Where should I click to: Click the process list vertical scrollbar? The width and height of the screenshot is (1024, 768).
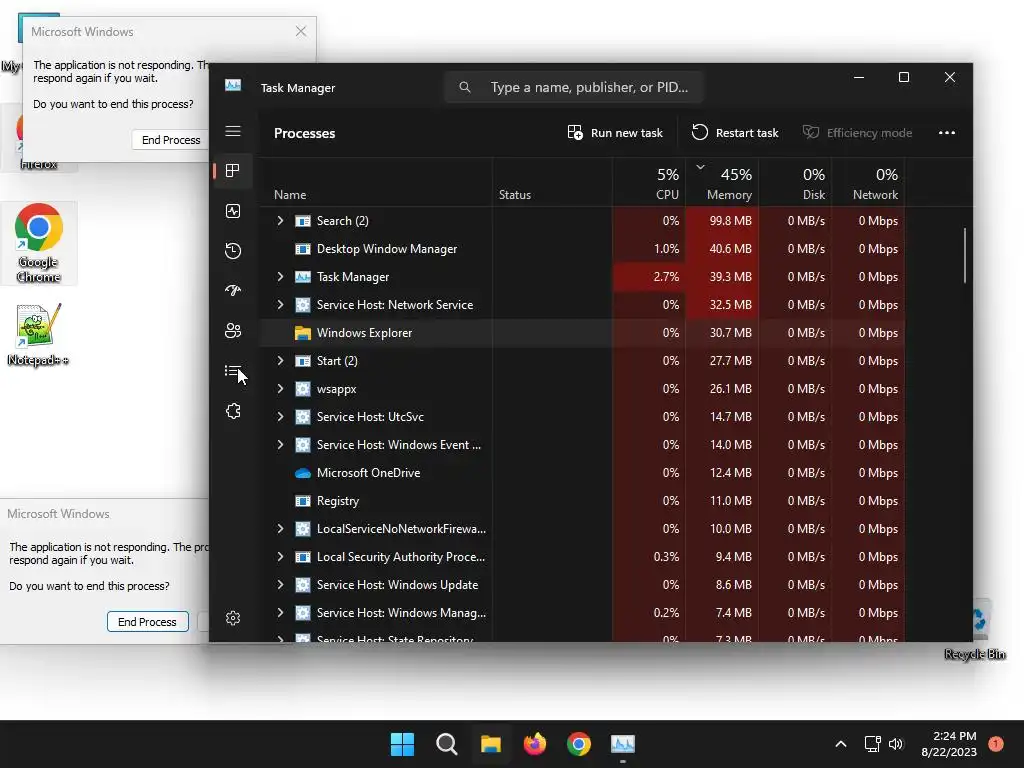pyautogui.click(x=965, y=255)
